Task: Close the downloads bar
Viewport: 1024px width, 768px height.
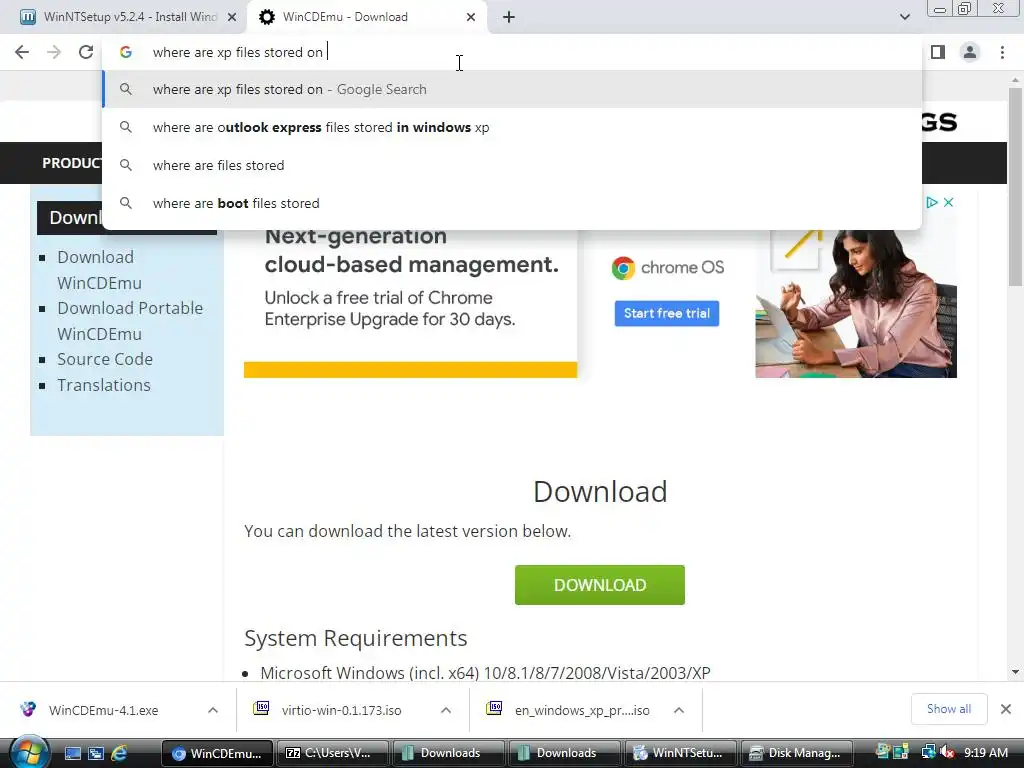Action: click(1006, 709)
